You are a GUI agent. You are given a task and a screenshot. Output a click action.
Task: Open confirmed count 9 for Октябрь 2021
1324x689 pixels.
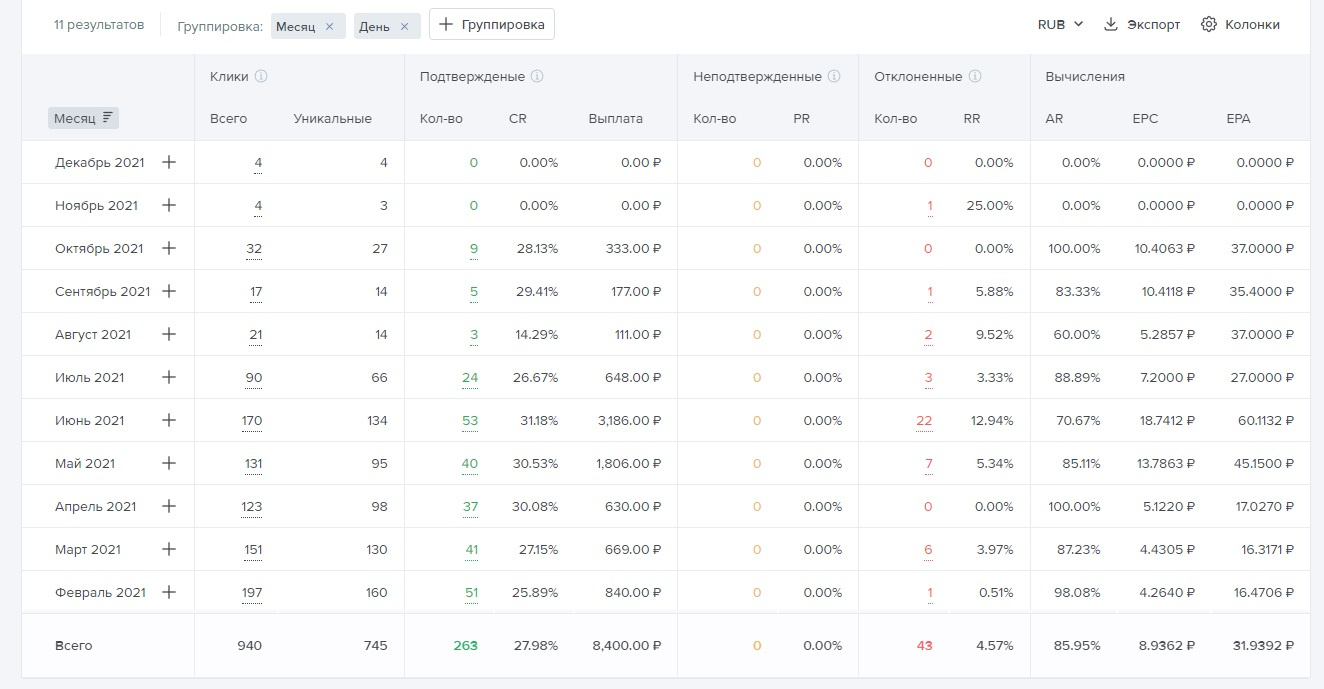point(474,249)
